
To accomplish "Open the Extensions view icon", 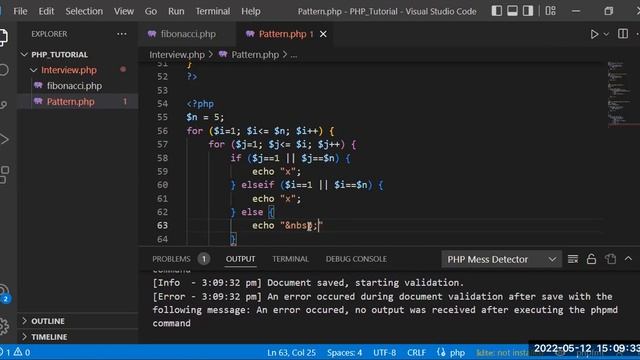I will tap(3, 174).
